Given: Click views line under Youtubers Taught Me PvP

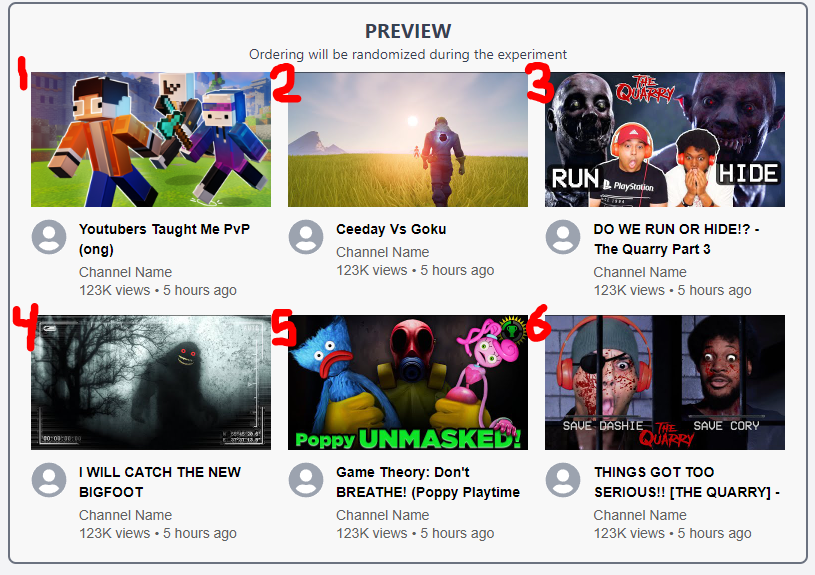Looking at the screenshot, I should (x=157, y=290).
